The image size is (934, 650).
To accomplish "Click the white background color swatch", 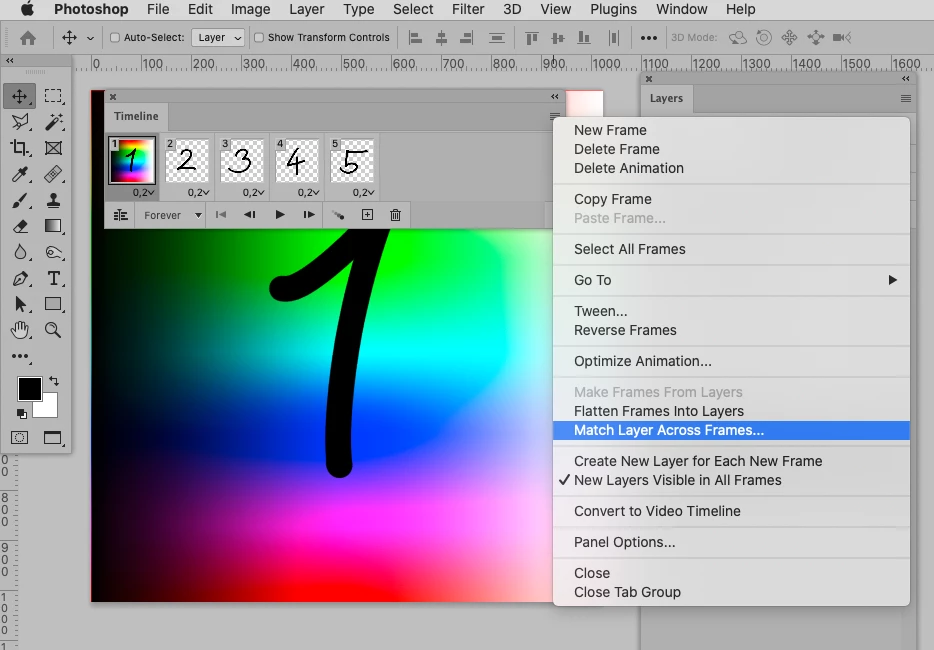I will click(x=49, y=408).
